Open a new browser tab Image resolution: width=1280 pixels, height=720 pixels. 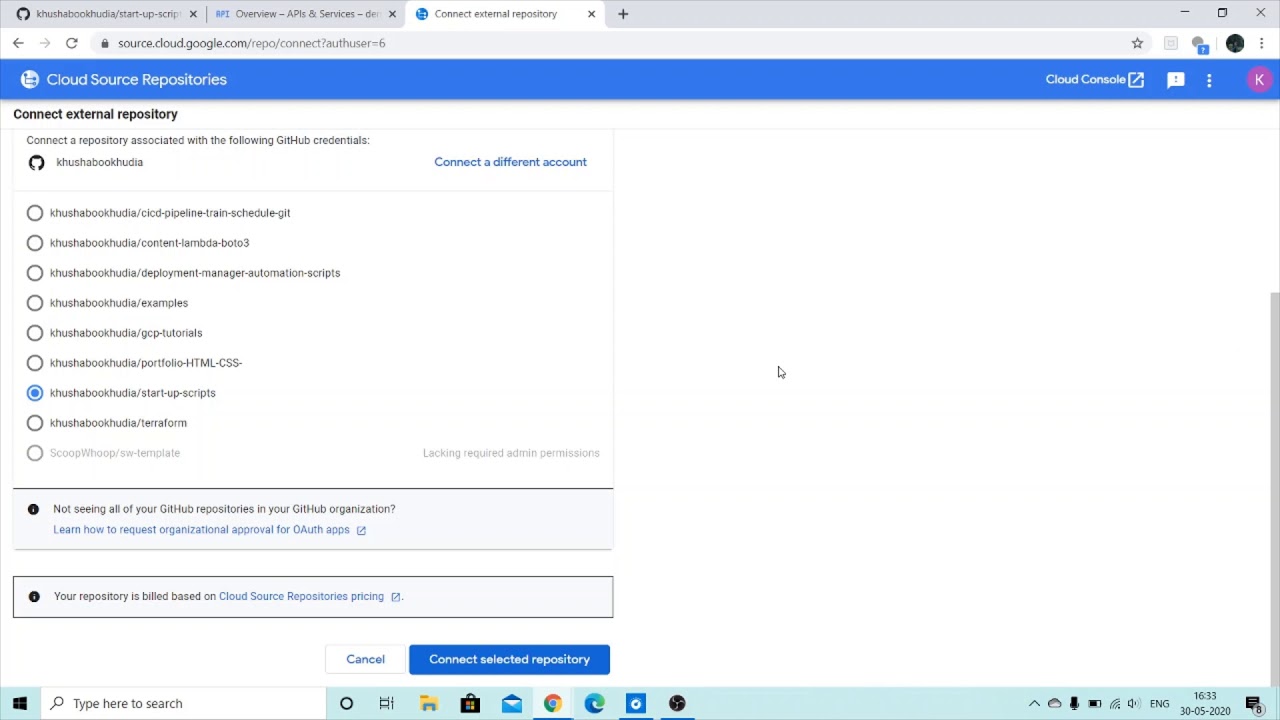pos(623,14)
